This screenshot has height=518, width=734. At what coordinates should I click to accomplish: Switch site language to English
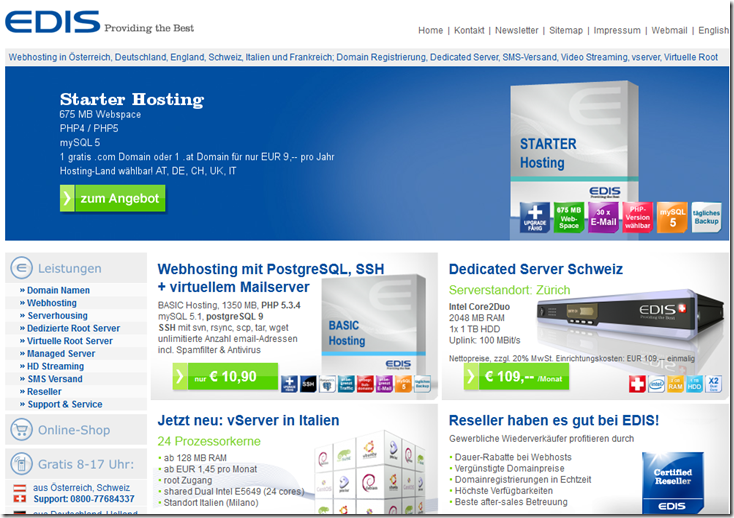(x=713, y=30)
